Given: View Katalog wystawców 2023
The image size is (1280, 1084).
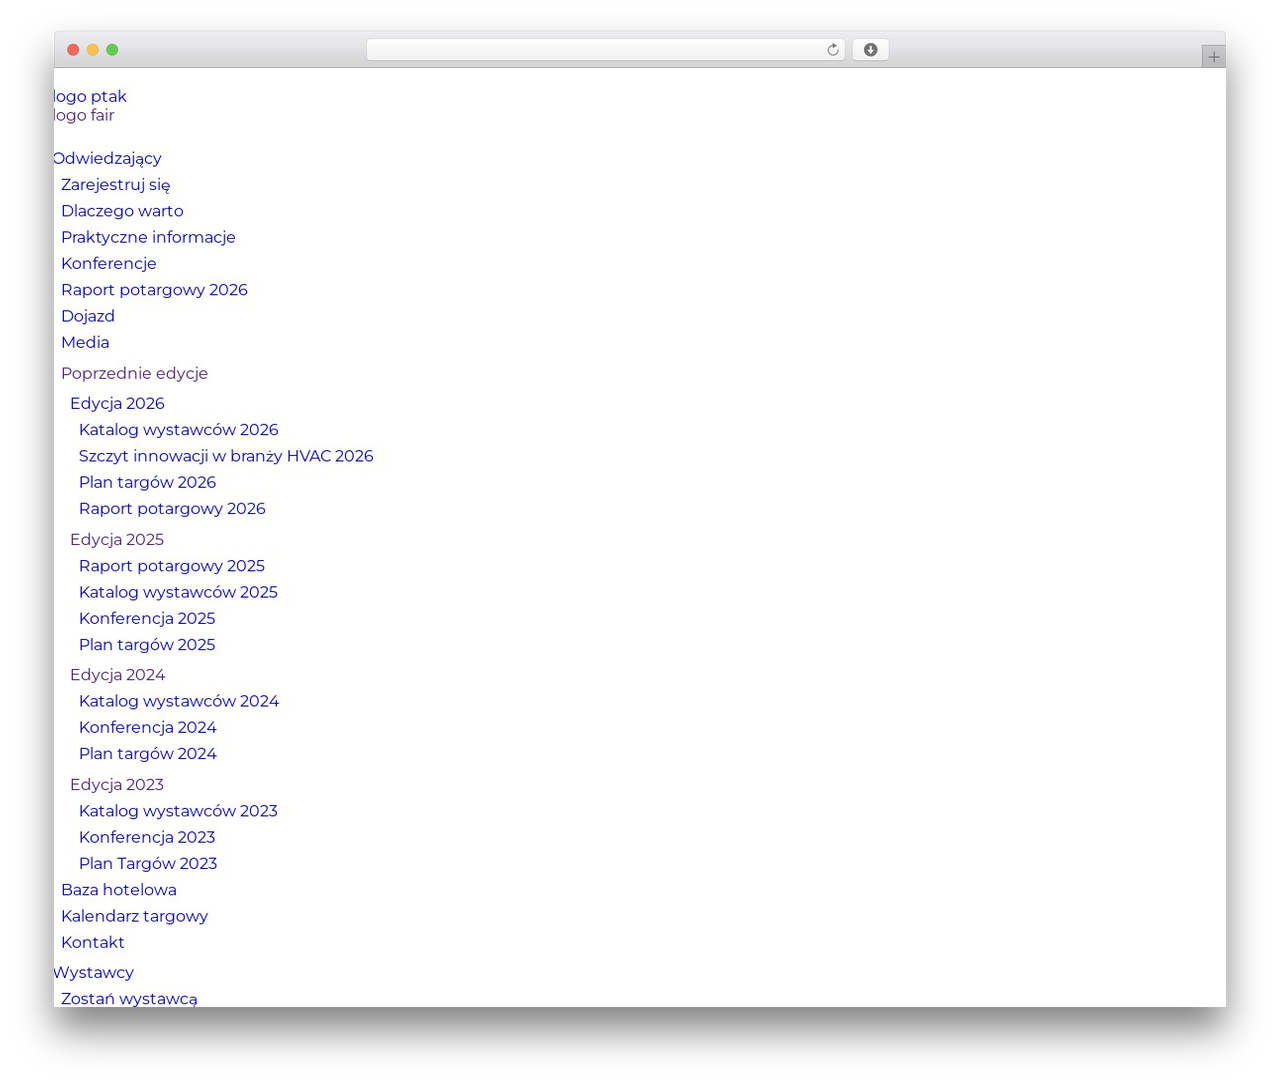Looking at the screenshot, I should coord(178,811).
